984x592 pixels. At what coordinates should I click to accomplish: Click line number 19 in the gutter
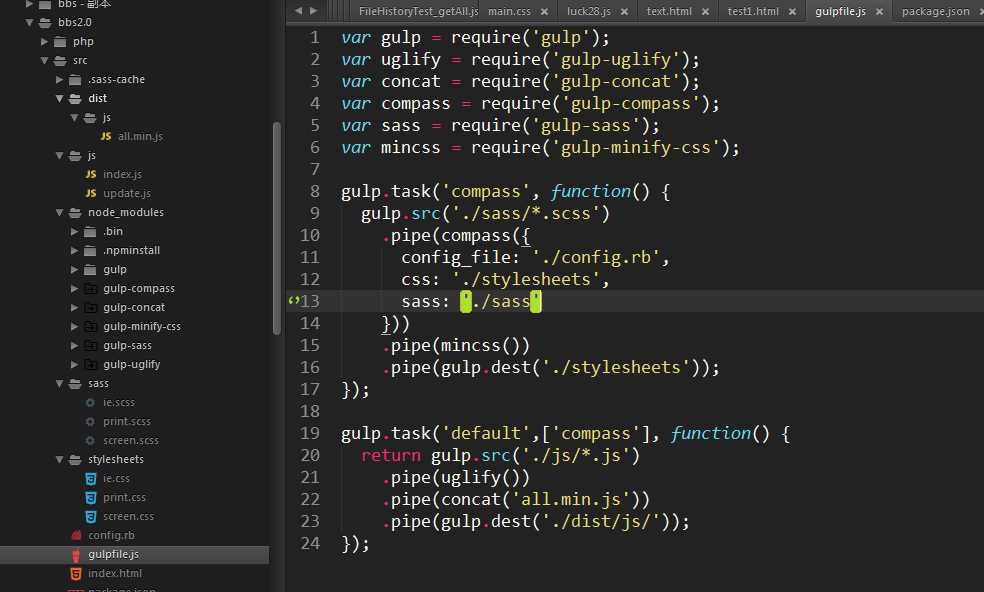pos(309,433)
